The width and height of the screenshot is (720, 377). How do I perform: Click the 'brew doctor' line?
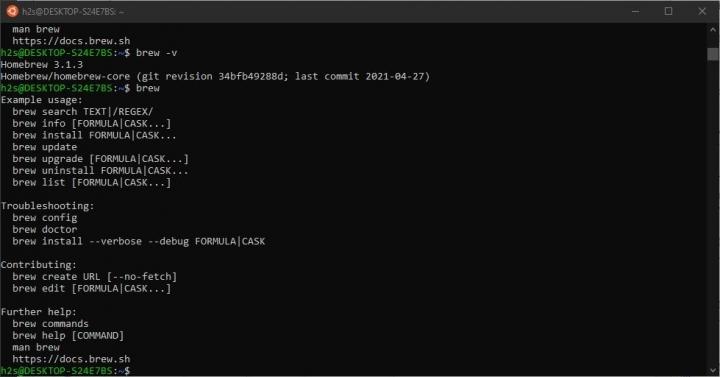pyautogui.click(x=45, y=229)
